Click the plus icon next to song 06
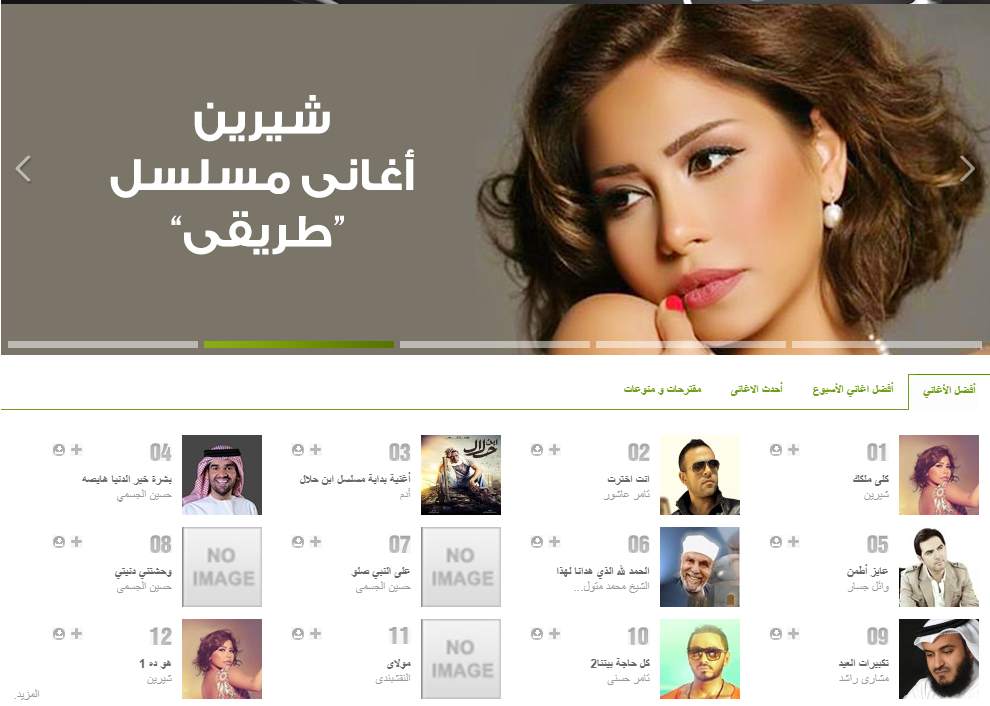Viewport: 990px width, 706px height. (x=554, y=542)
